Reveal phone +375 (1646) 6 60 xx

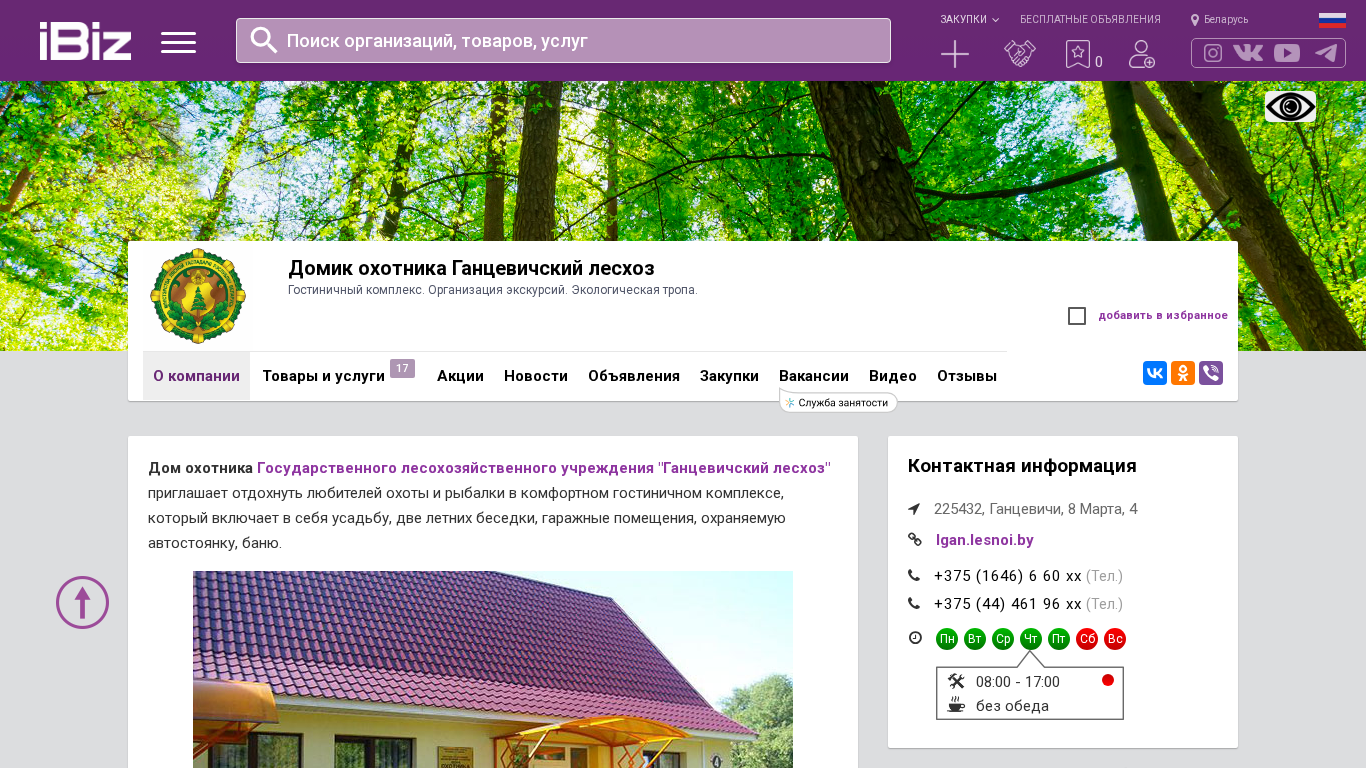coord(1008,576)
